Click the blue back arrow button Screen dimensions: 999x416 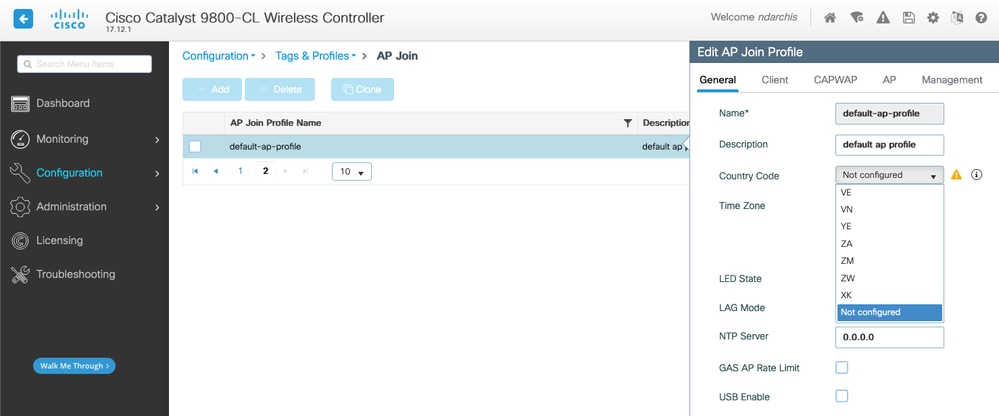(x=23, y=19)
